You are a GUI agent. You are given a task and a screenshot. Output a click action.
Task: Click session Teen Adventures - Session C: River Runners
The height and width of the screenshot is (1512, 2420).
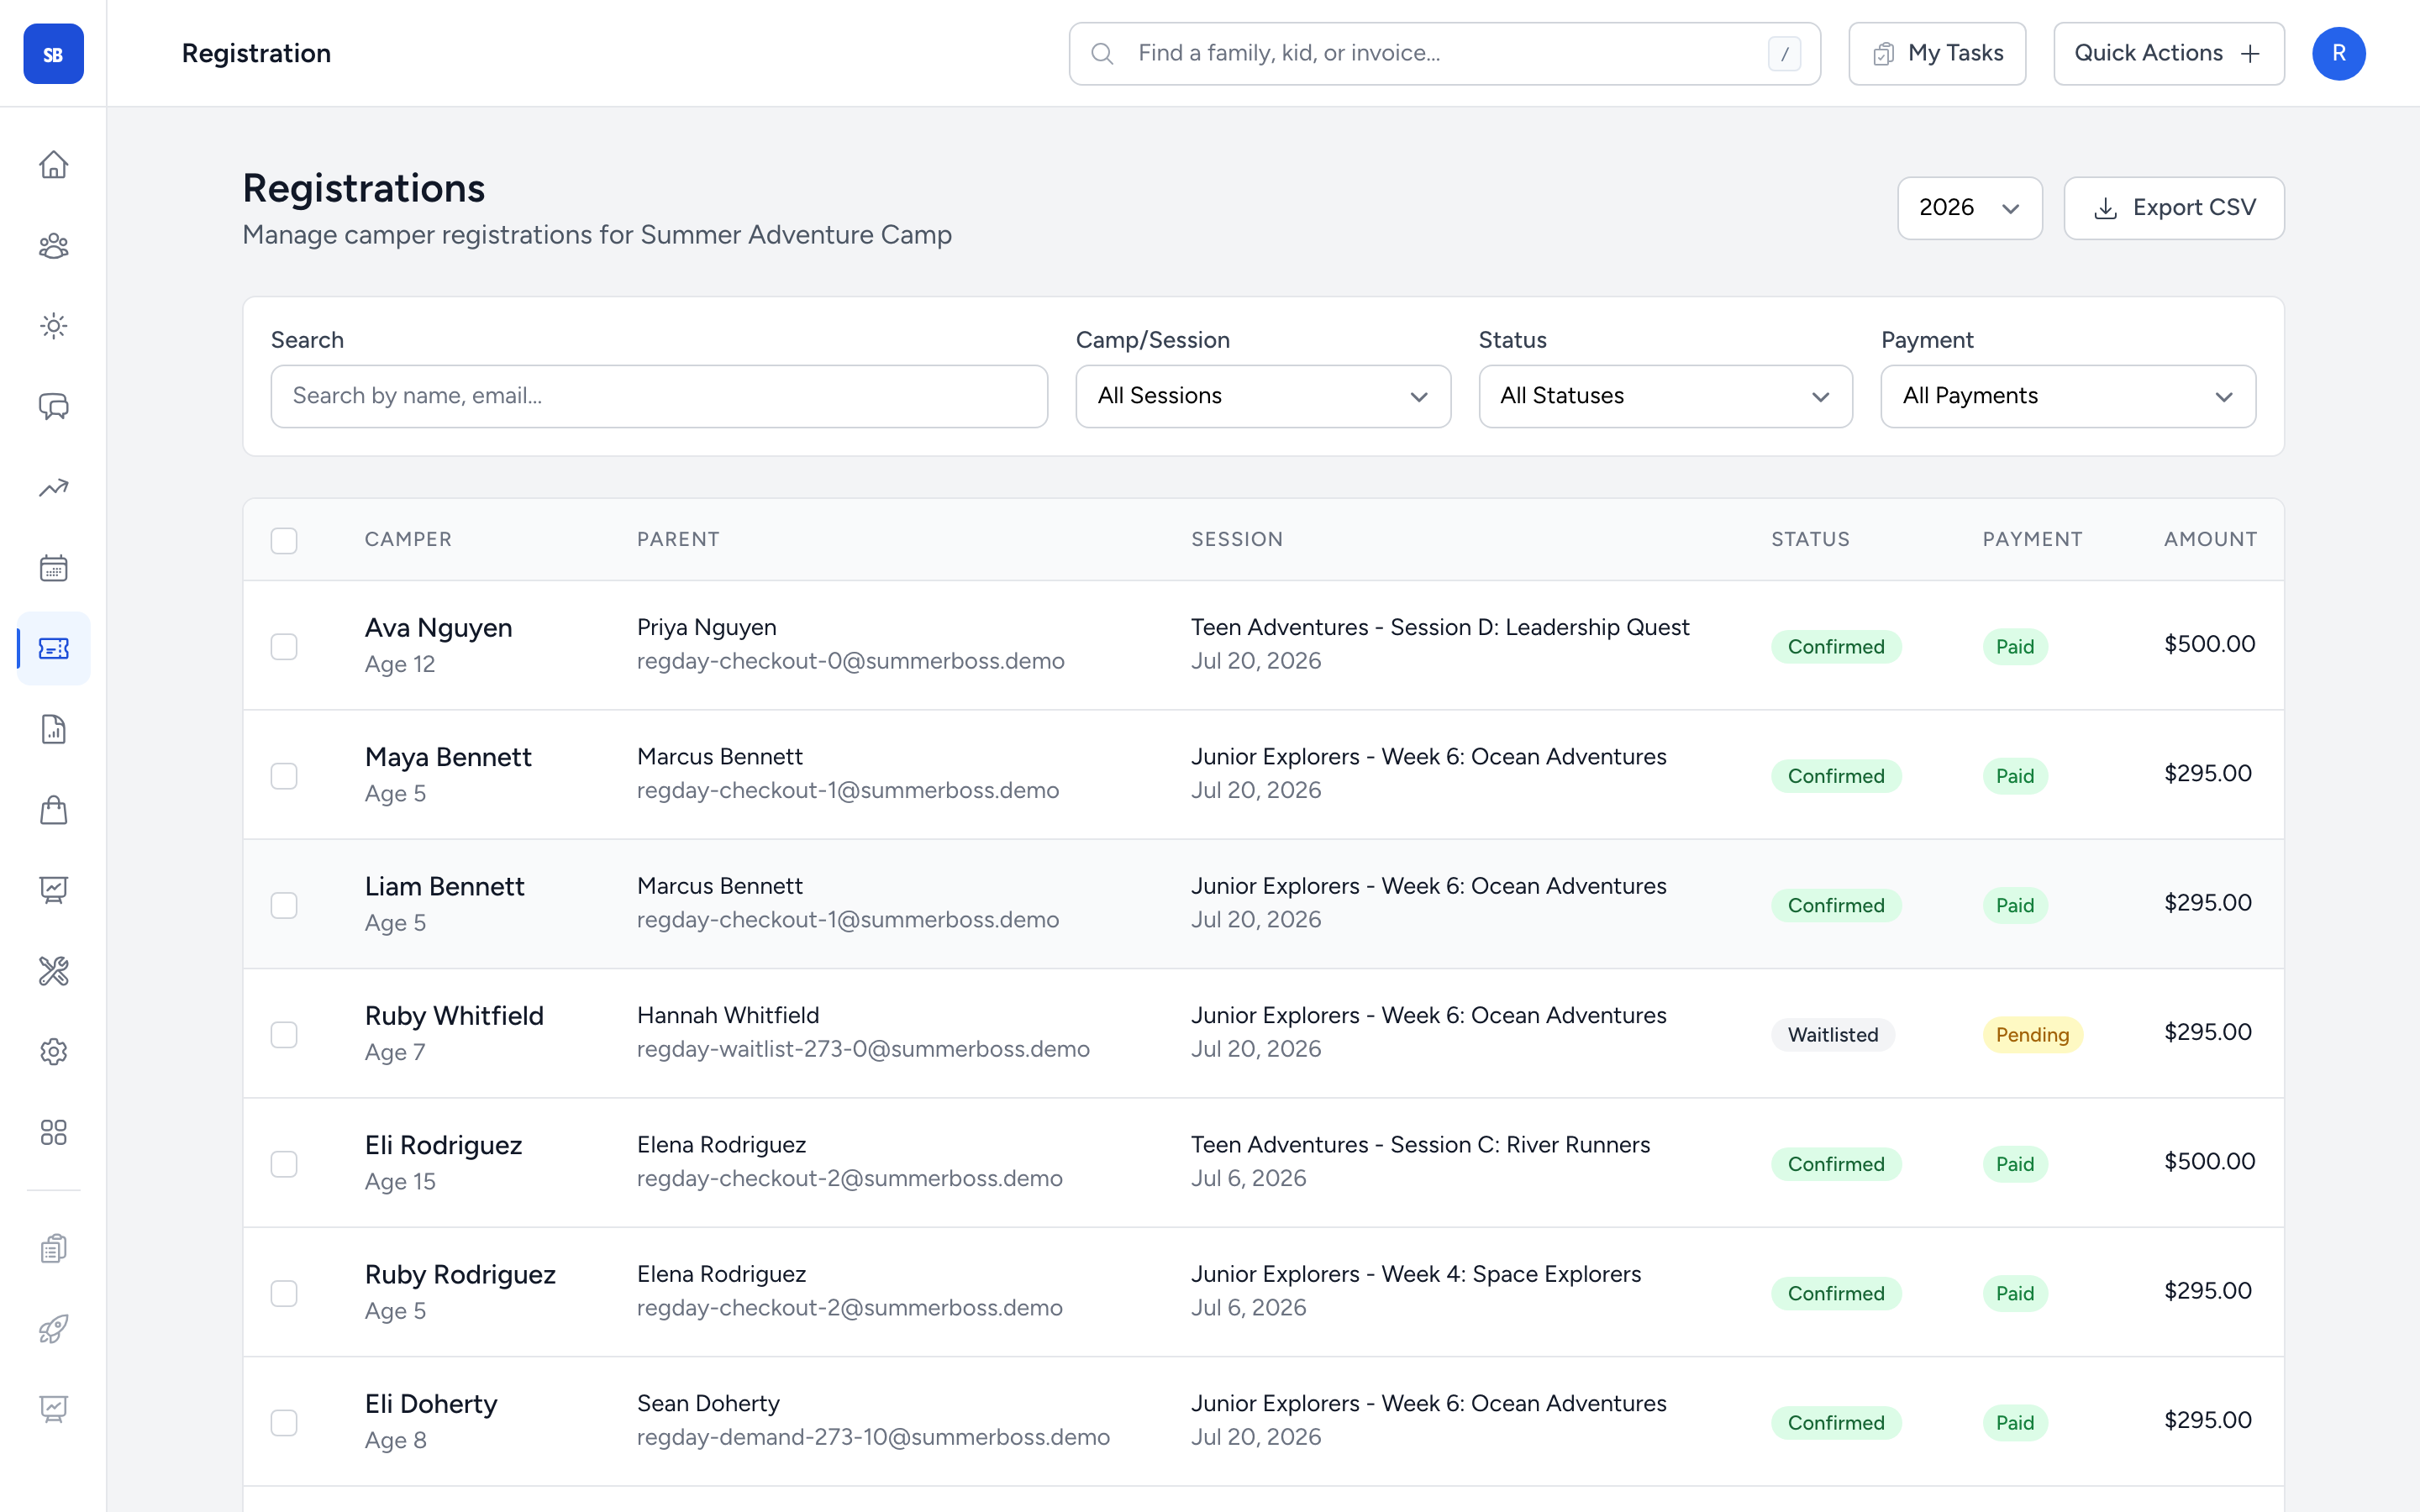pyautogui.click(x=1420, y=1145)
